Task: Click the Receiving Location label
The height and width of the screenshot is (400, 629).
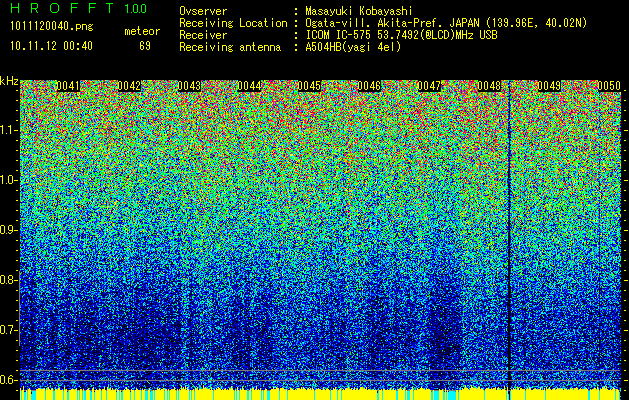Action: tap(233, 23)
